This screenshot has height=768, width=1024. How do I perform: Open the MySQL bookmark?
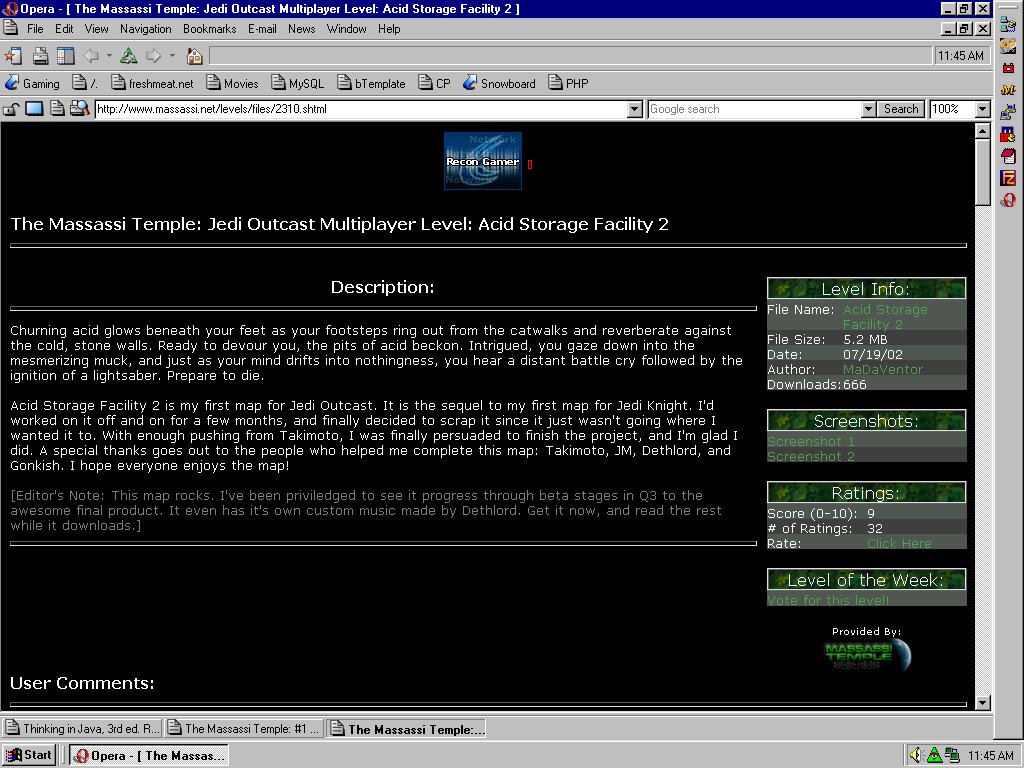coord(298,84)
